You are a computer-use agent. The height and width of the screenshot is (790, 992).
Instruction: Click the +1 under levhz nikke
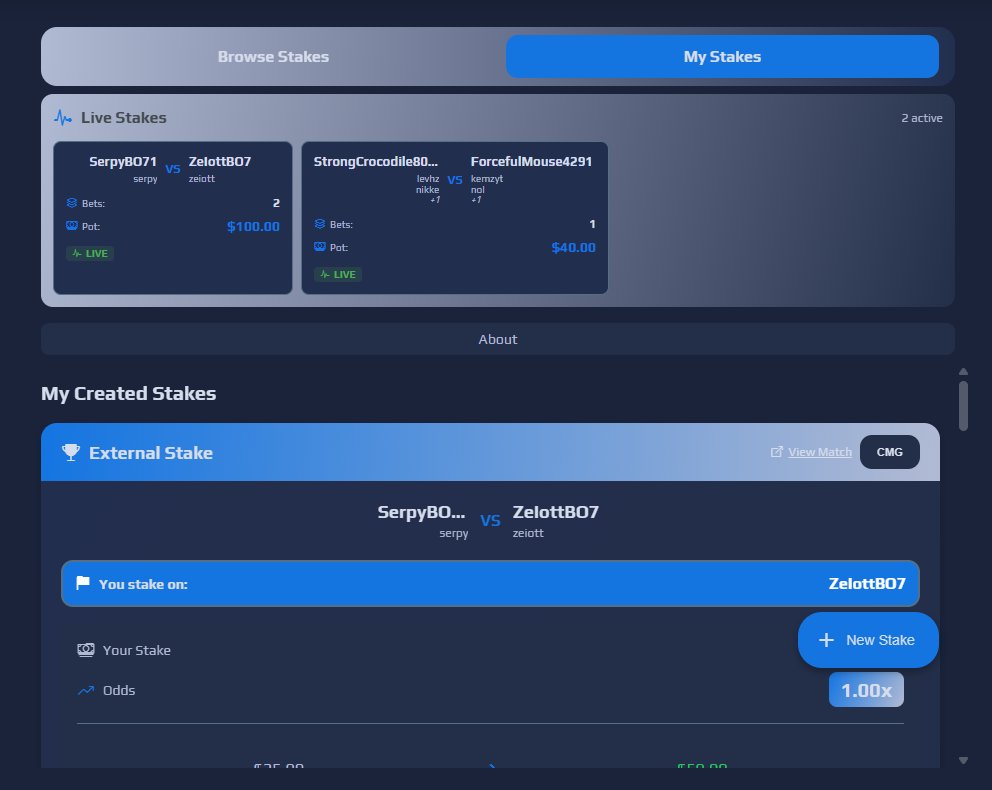435,200
